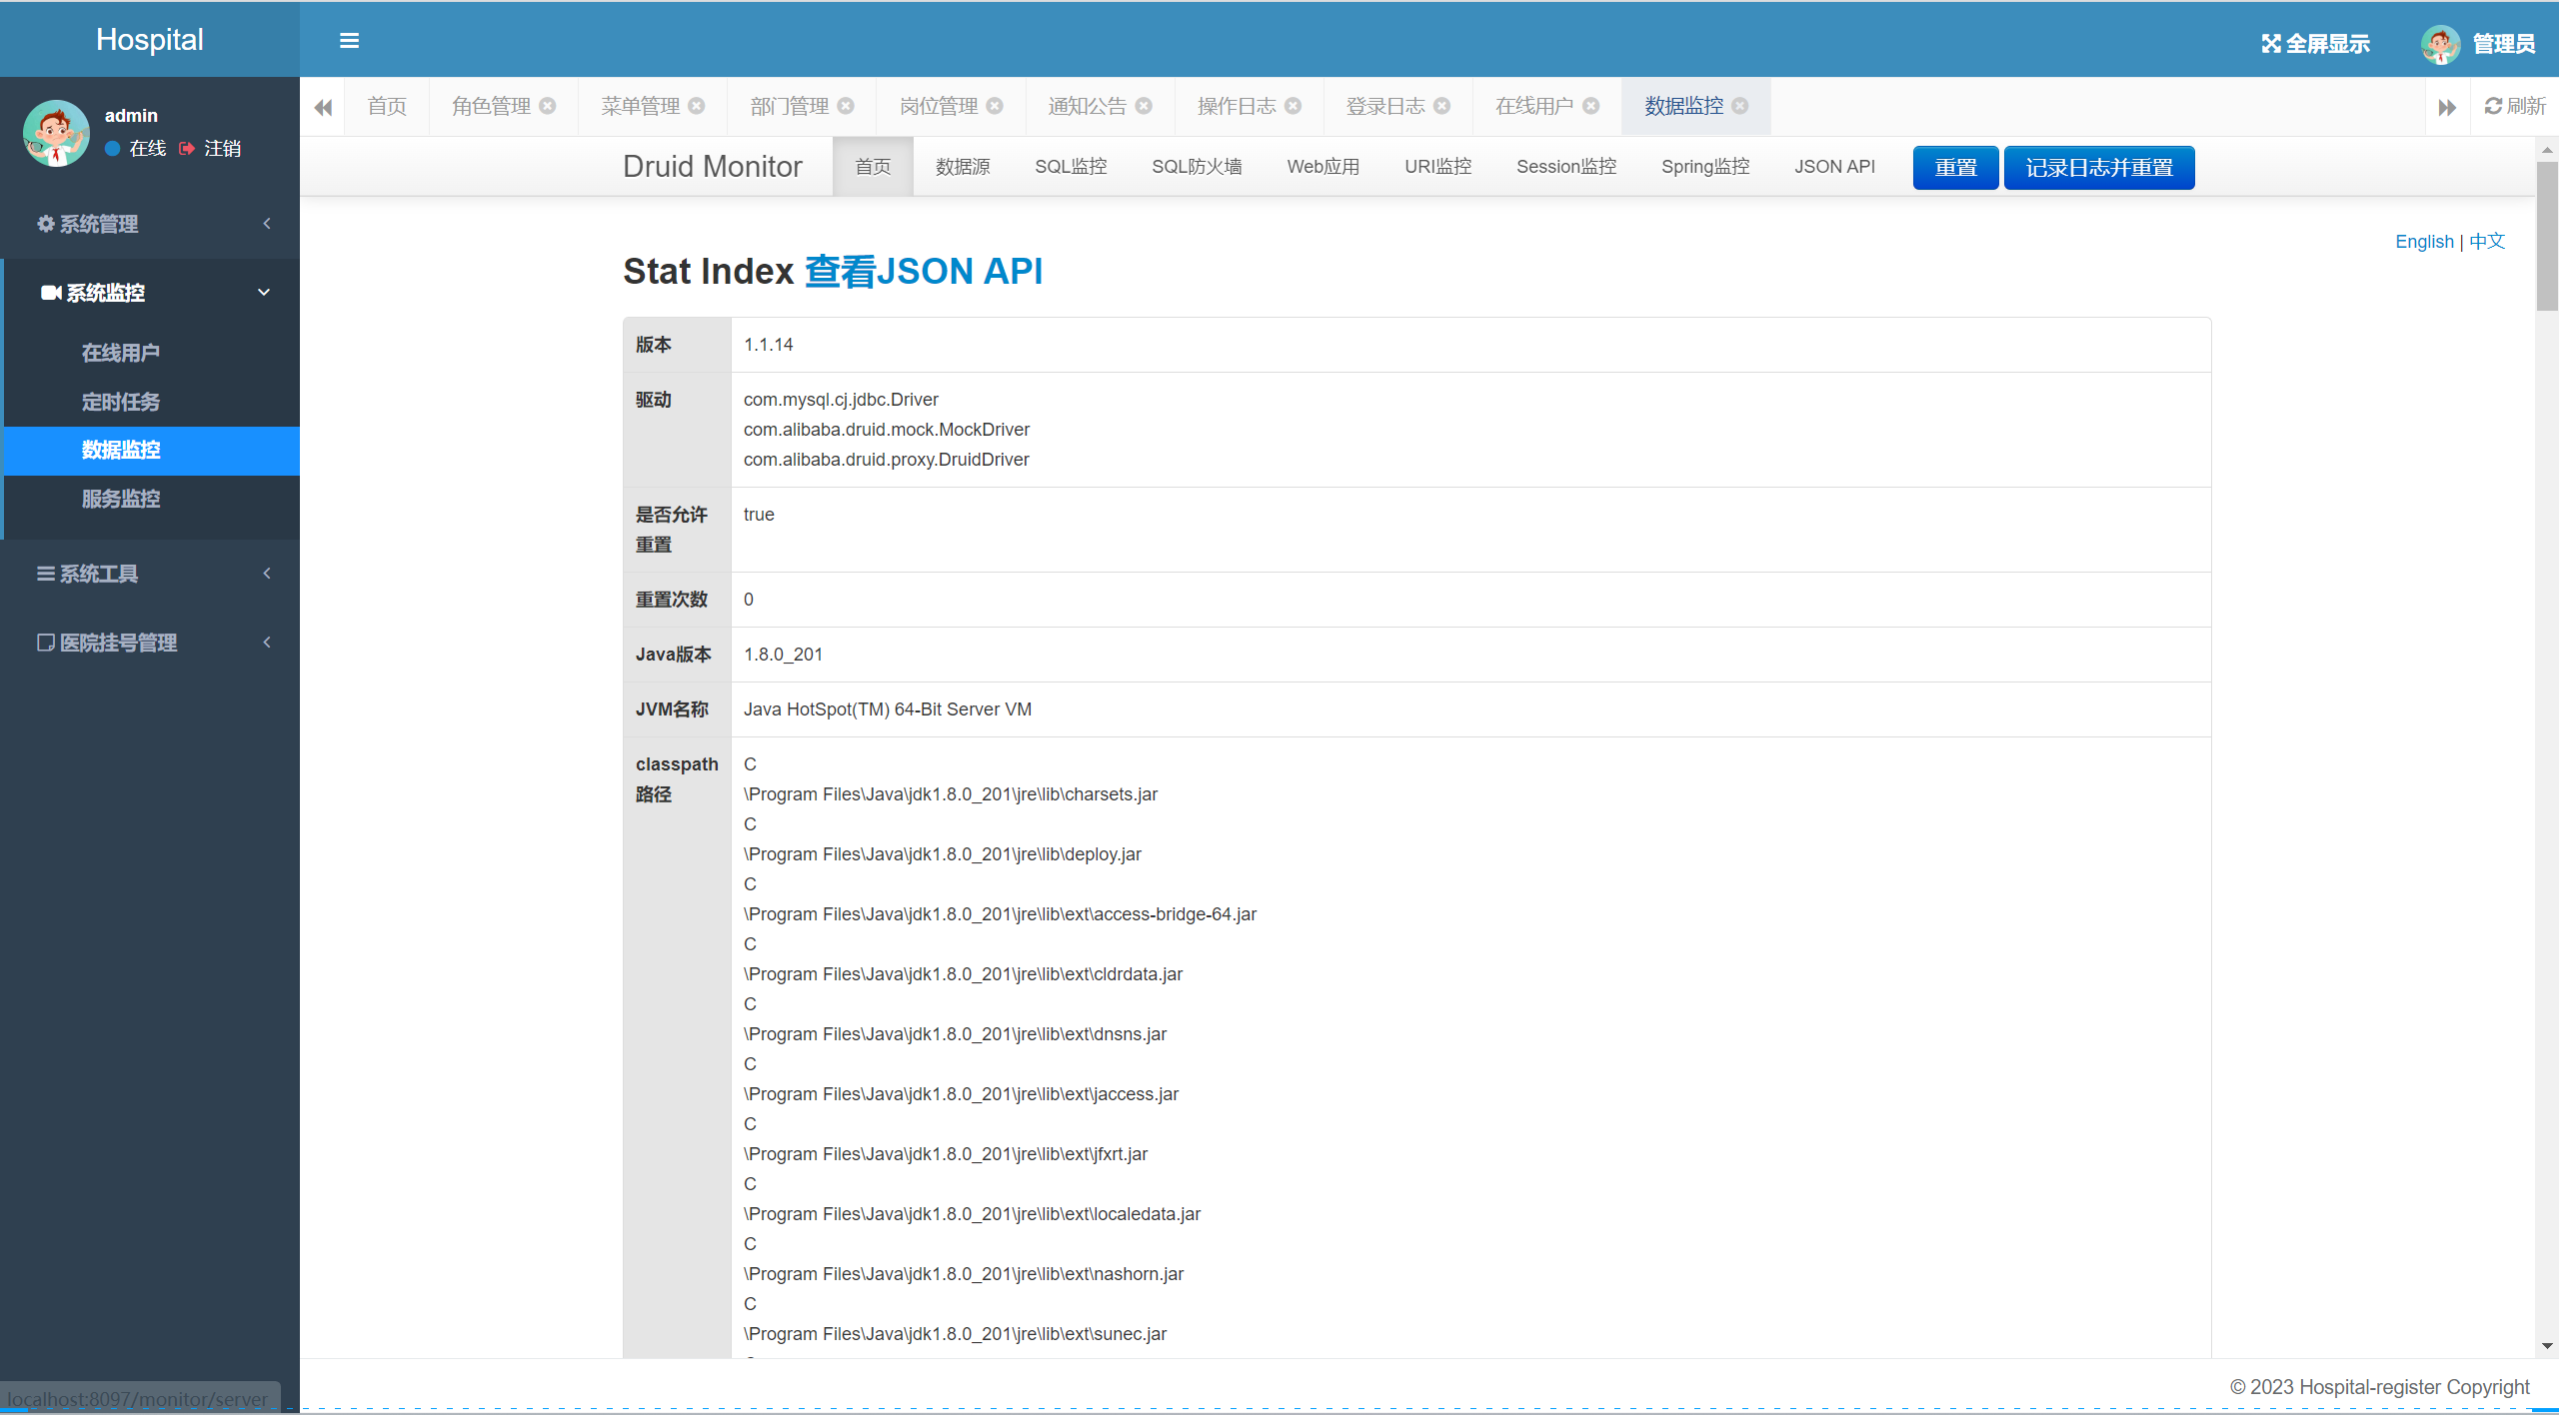This screenshot has width=2559, height=1415.
Task: Toggle the hamburger sidebar collapse icon
Action: 349,41
